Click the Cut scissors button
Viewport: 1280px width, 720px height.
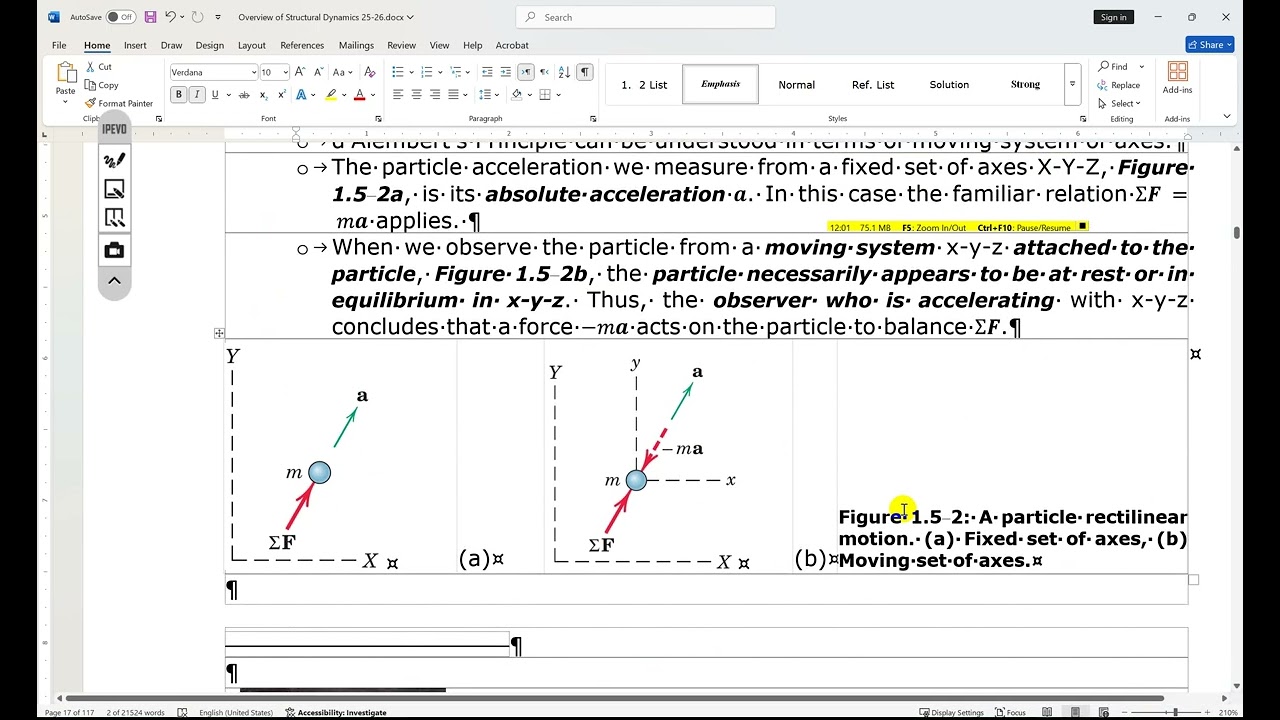point(98,67)
